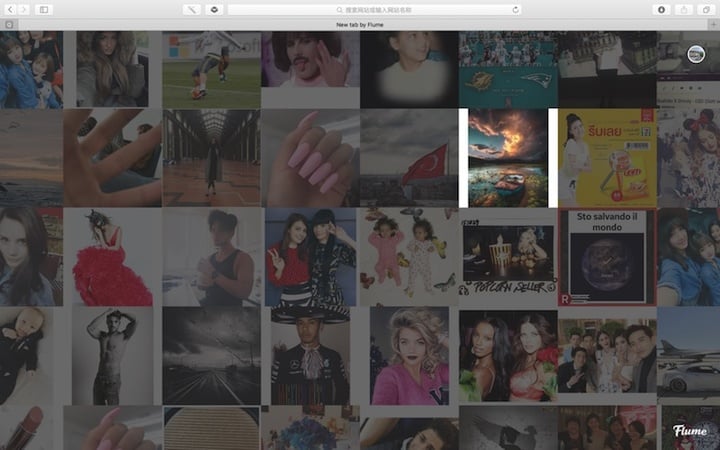720x450 pixels.
Task: Select the 'New tab by Flume' tab
Action: (360, 23)
